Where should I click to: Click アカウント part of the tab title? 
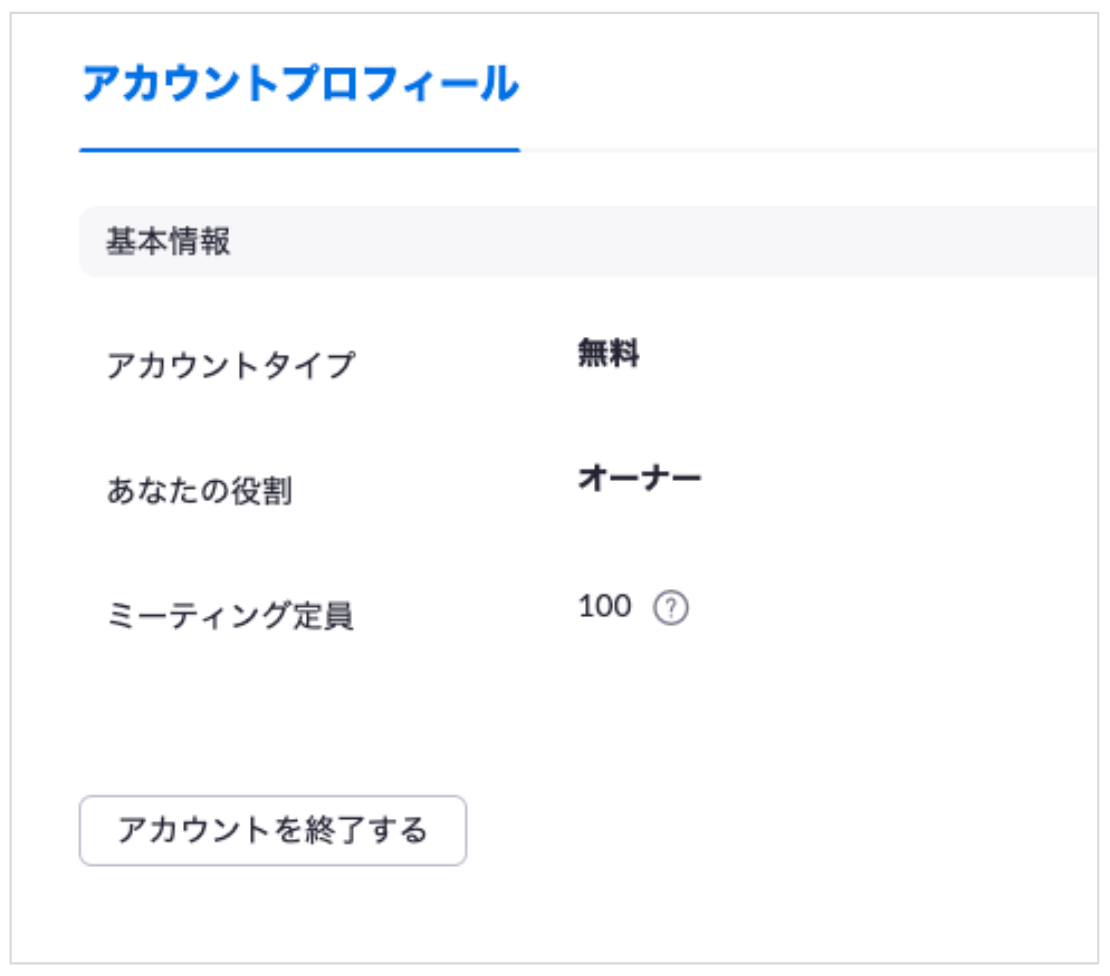point(181,84)
